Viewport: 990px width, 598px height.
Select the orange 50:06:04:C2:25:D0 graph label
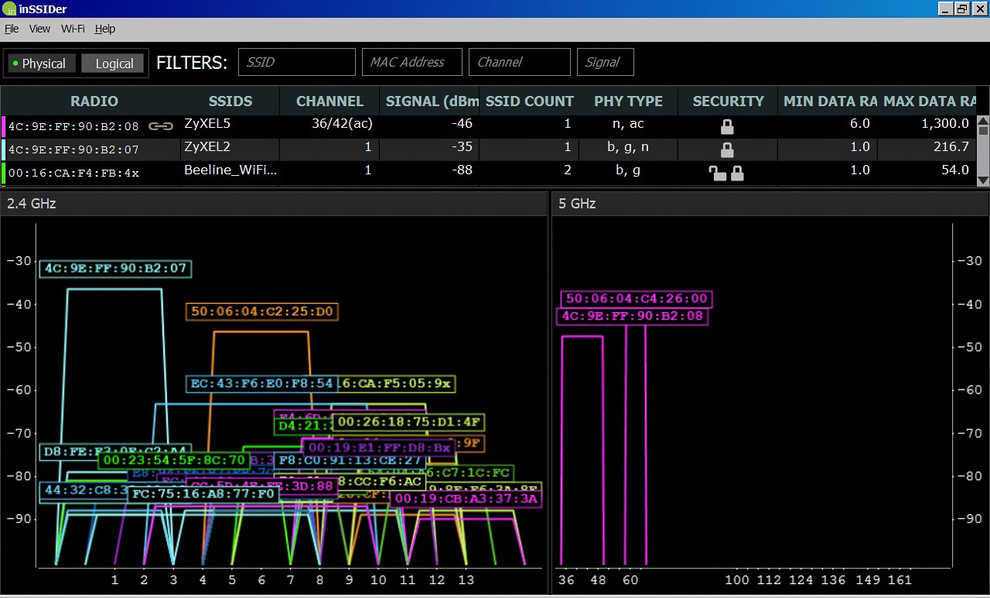tap(262, 312)
